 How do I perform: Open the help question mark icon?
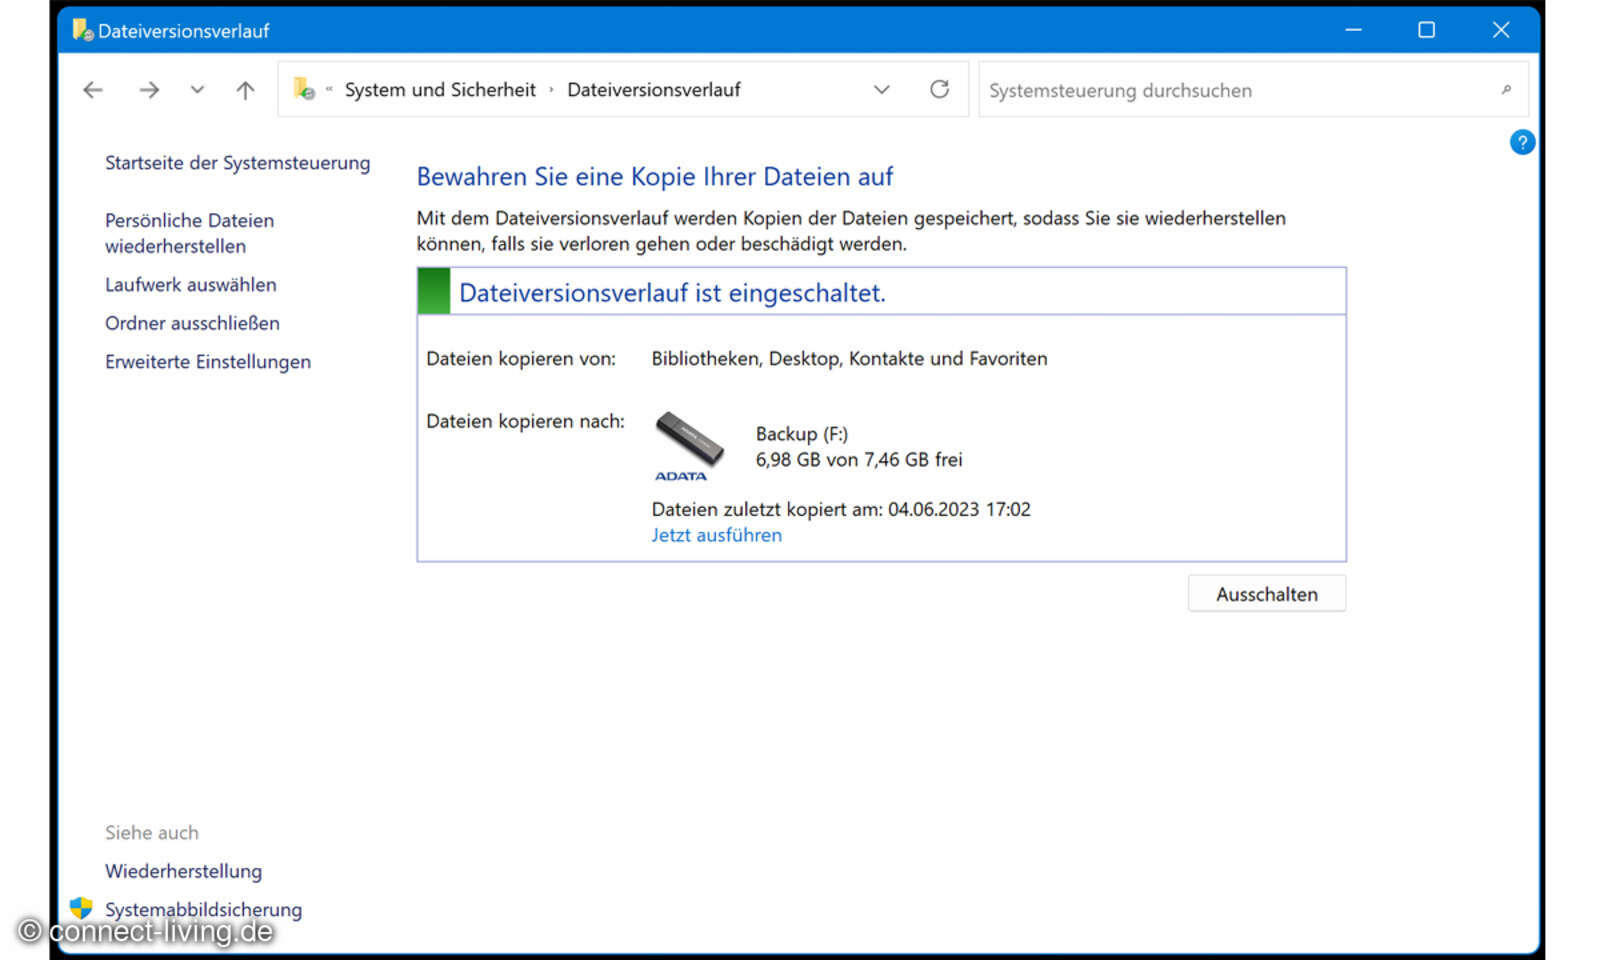coord(1522,142)
